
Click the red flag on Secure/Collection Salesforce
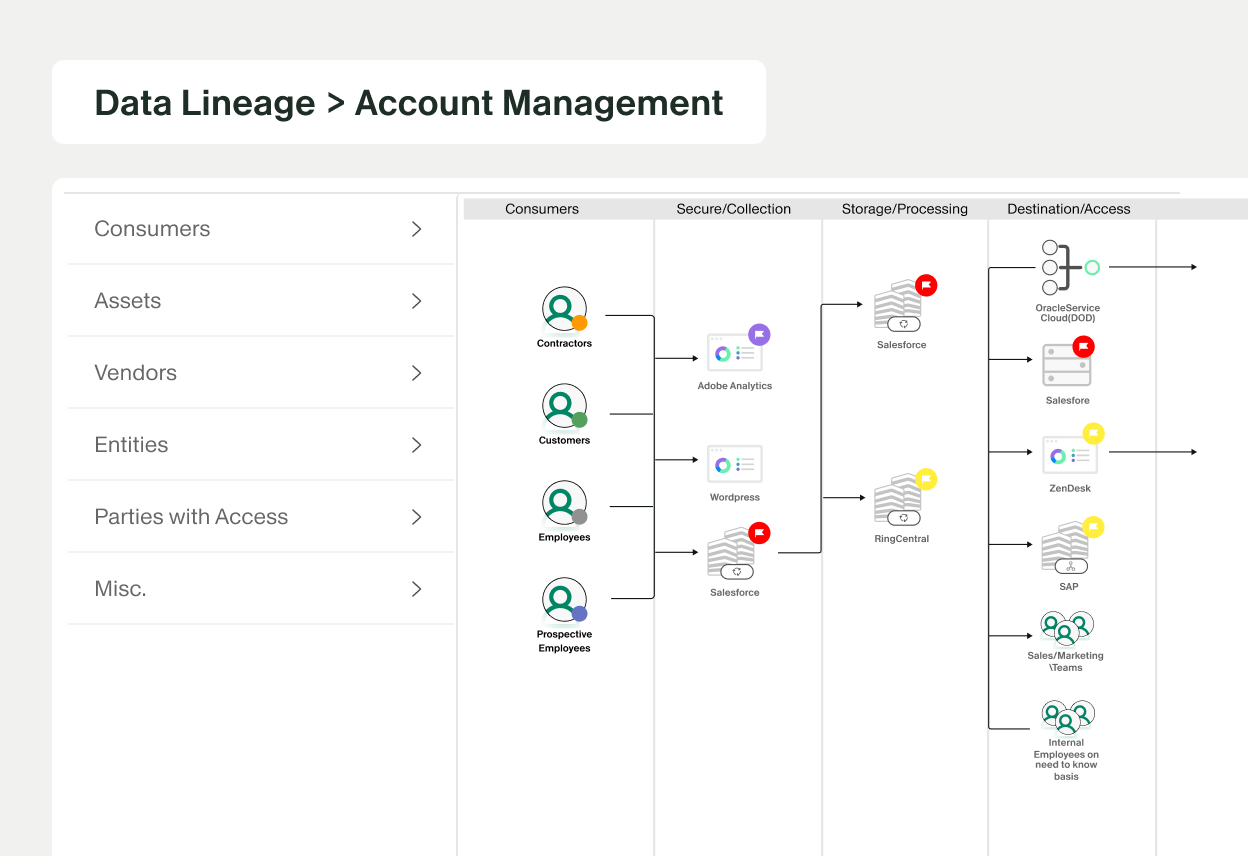coord(759,533)
